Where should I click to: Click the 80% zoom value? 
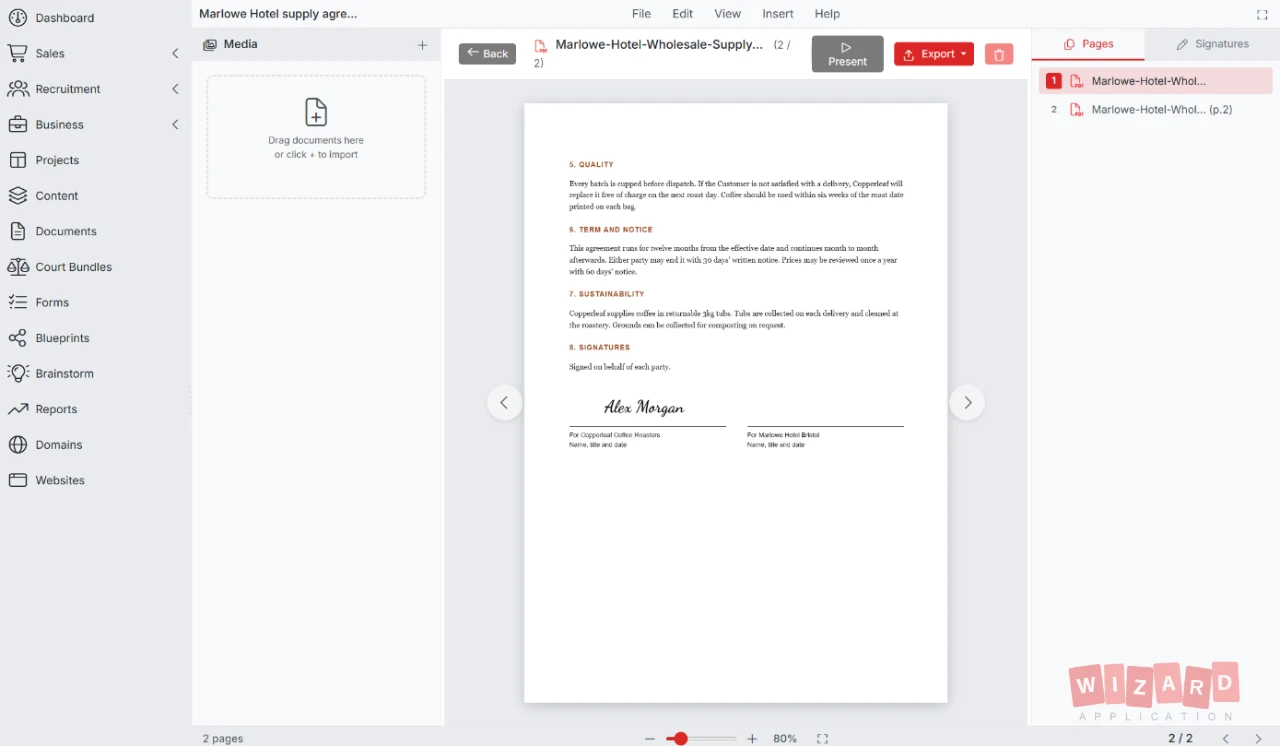click(785, 739)
